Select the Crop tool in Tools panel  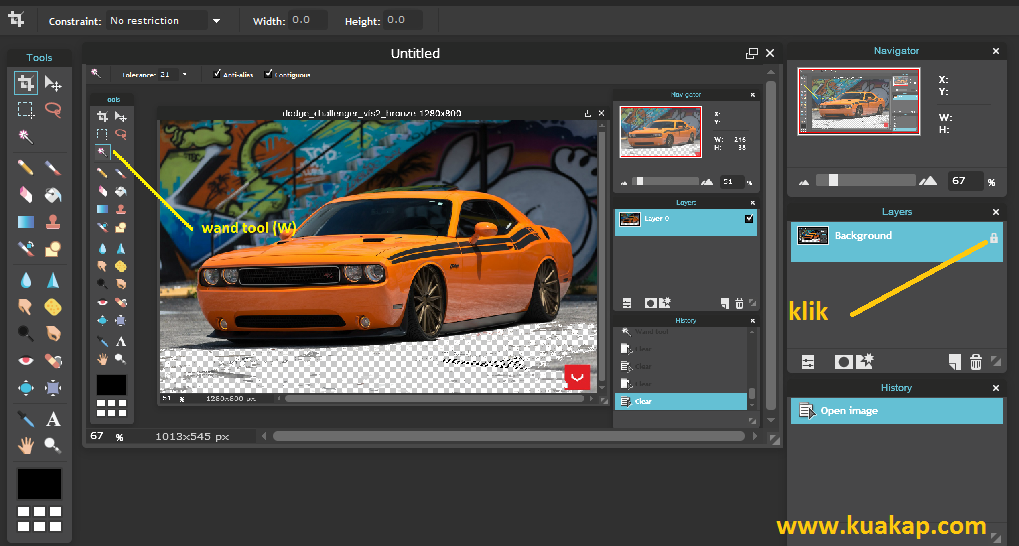coord(25,83)
